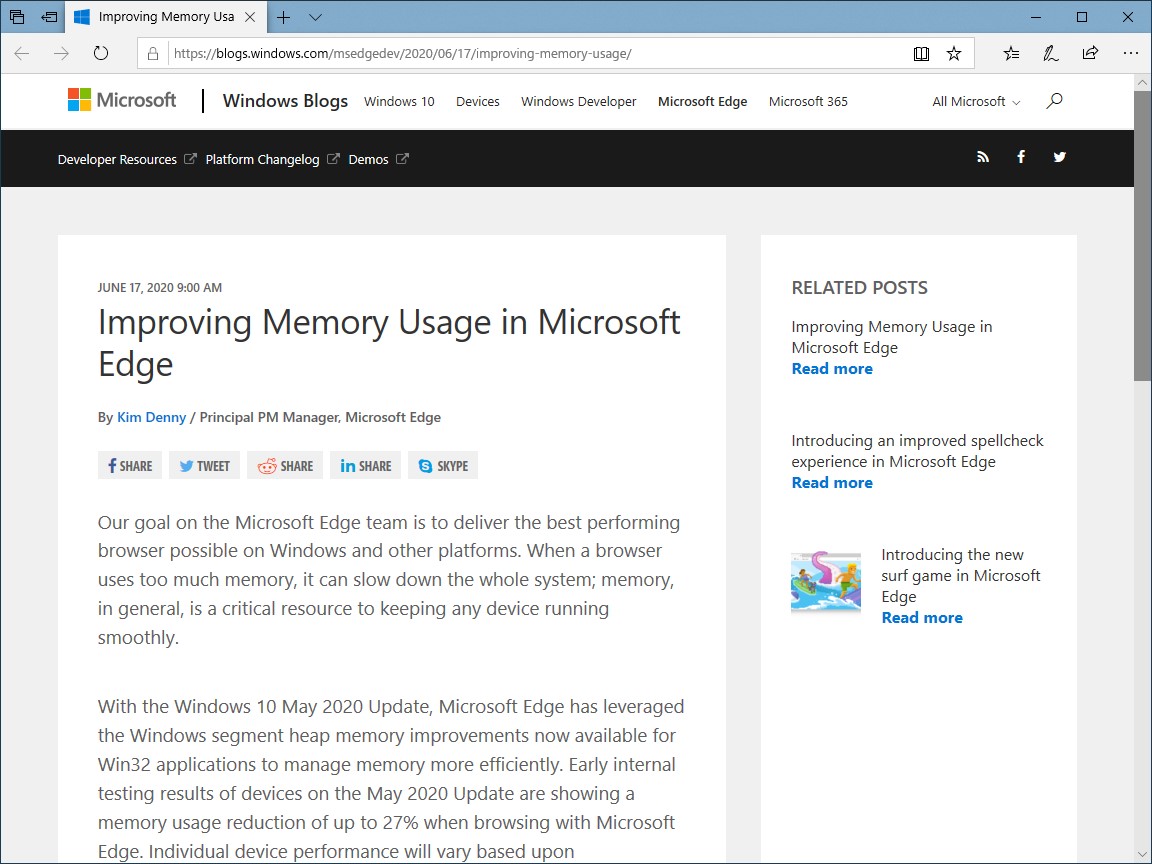
Task: Open author link Kim Denny
Action: pos(151,417)
